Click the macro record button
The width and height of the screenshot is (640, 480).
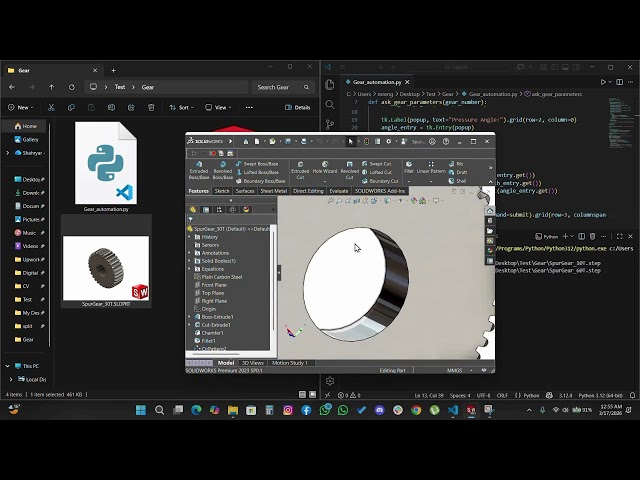212,153
